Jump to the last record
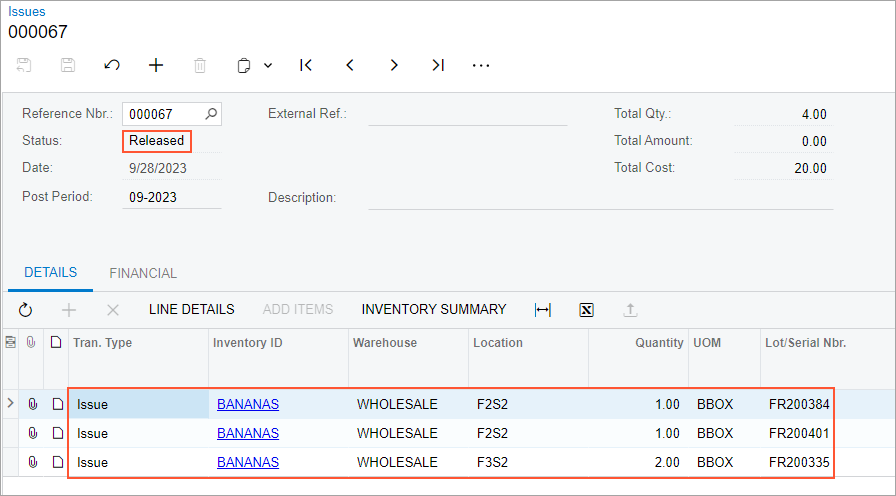The width and height of the screenshot is (896, 496). [x=438, y=65]
